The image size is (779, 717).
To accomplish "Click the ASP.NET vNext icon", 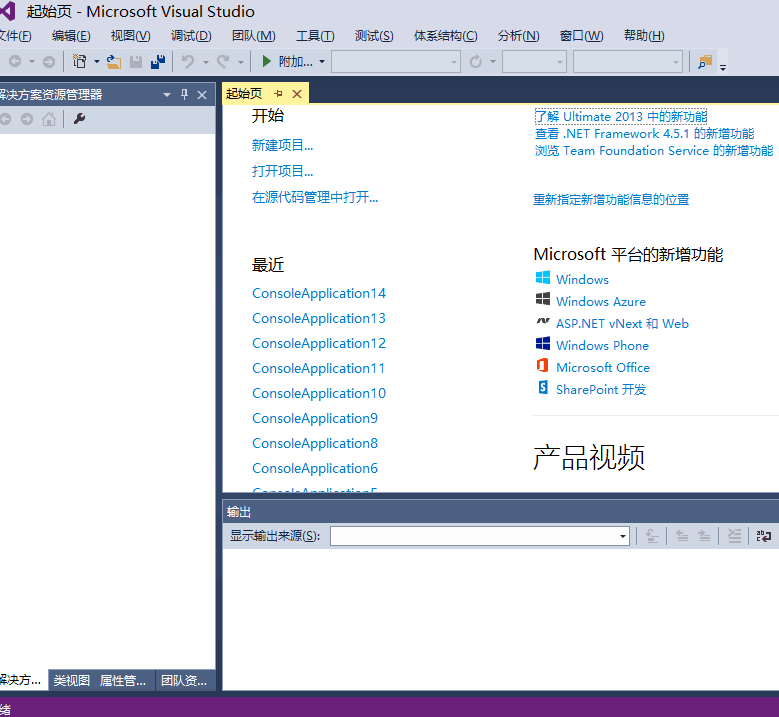I will pyautogui.click(x=543, y=321).
